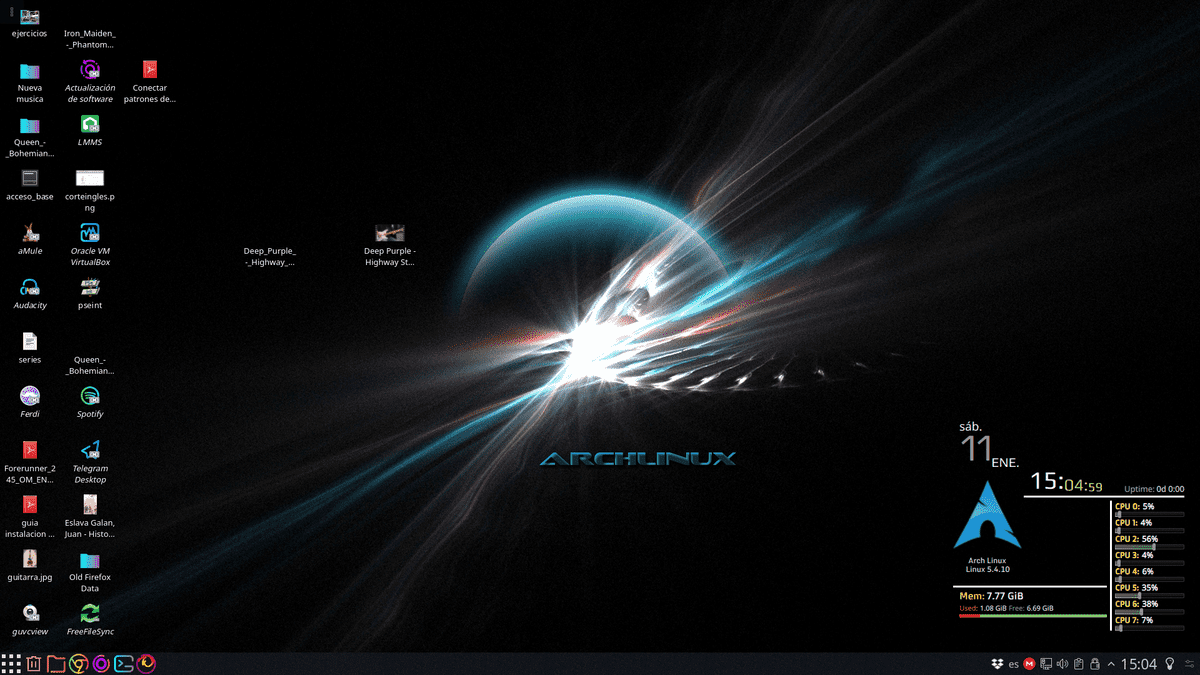Click the lightbulb tray icon
1200x675 pixels.
(x=1170, y=664)
